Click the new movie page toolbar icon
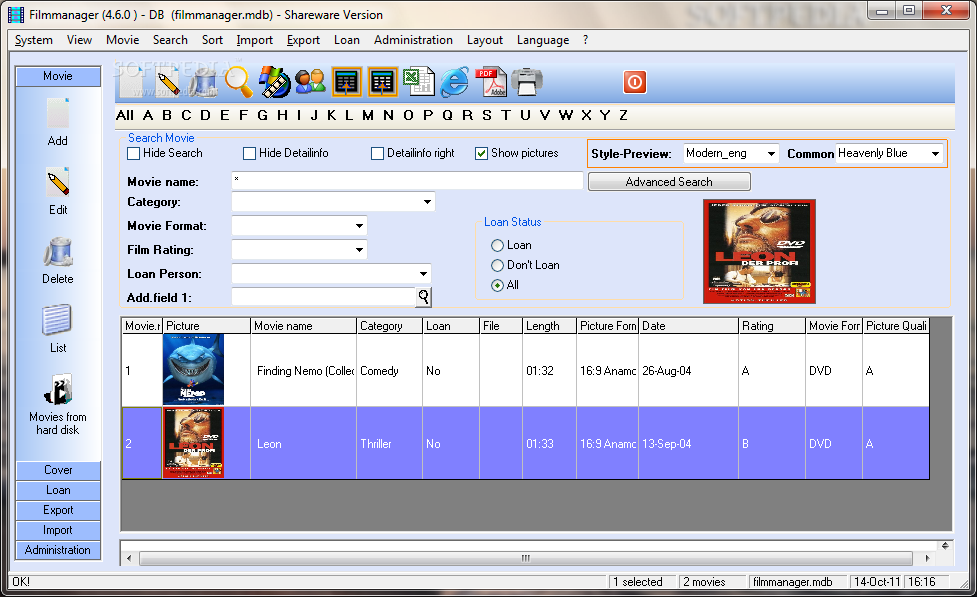This screenshot has height=597, width=977. pyautogui.click(x=131, y=82)
